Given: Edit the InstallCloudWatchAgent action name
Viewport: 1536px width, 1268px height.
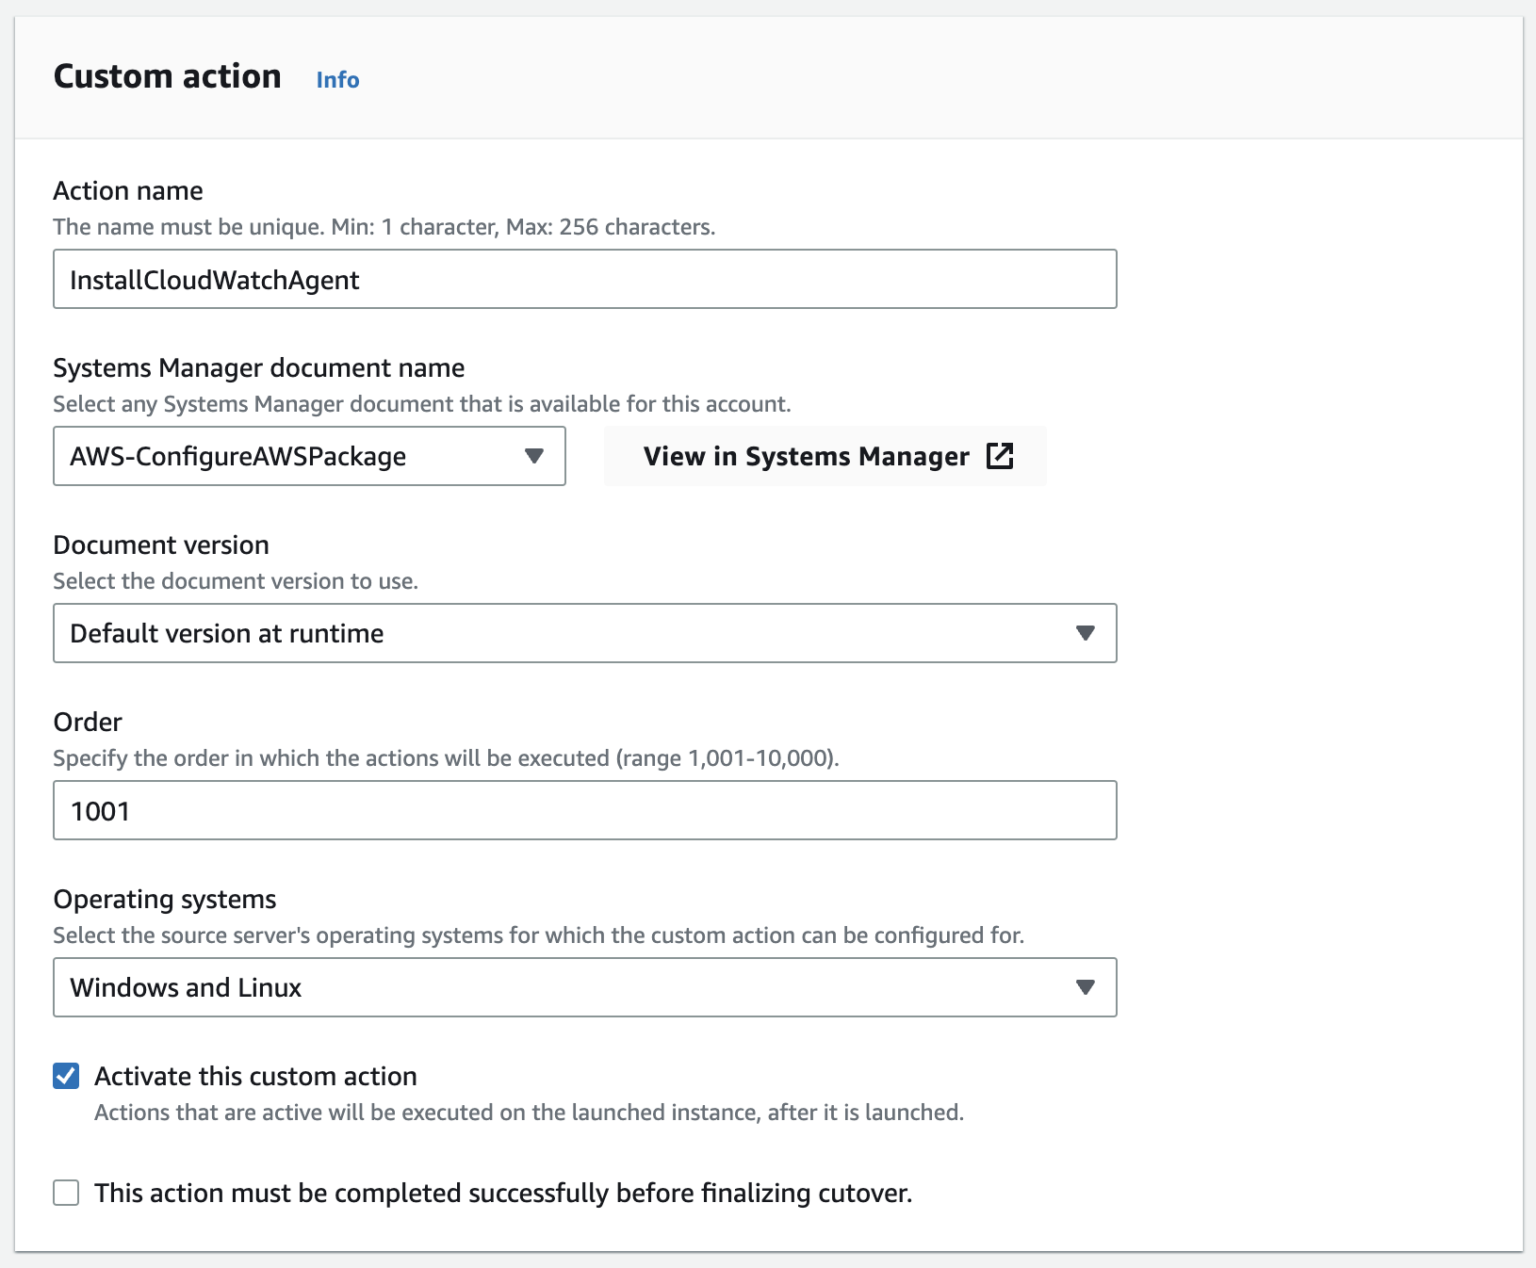Looking at the screenshot, I should (585, 279).
